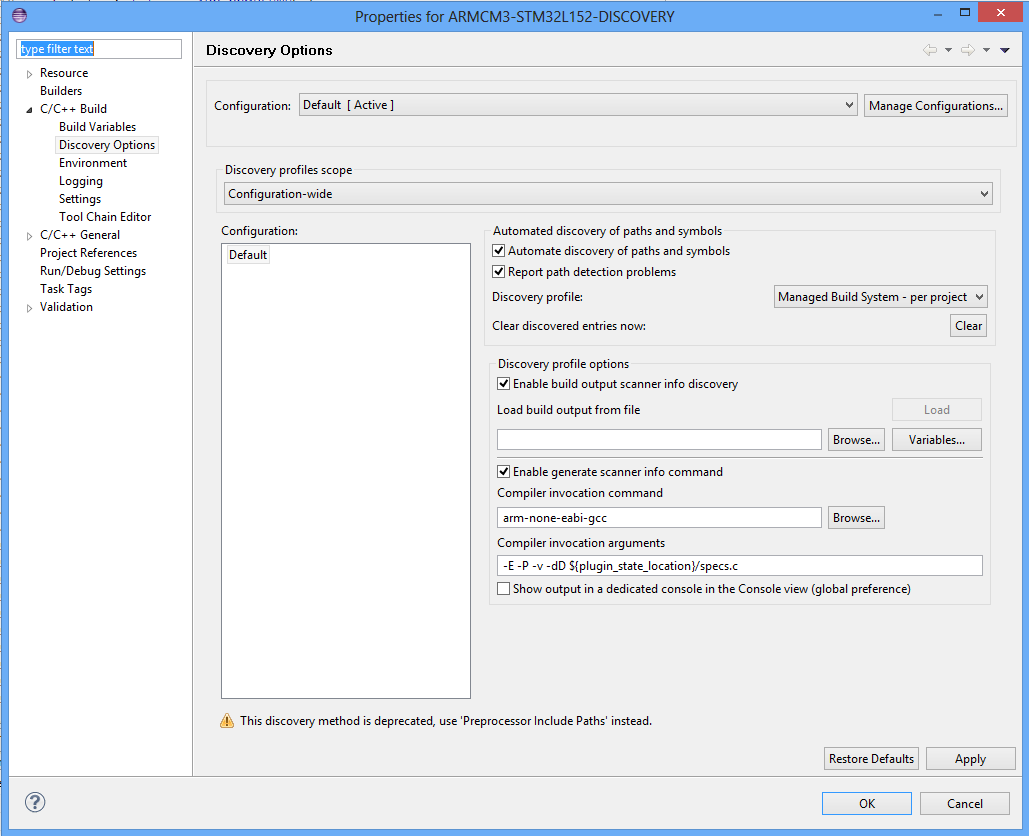Click Browse next to compiler invocation command

pyautogui.click(x=856, y=518)
